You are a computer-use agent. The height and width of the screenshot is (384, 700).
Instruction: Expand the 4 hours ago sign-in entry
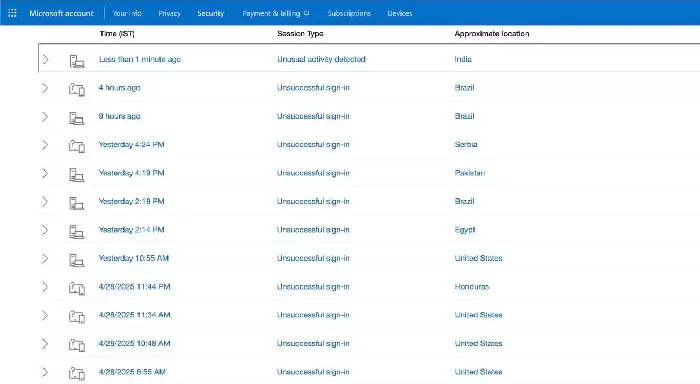click(x=45, y=88)
